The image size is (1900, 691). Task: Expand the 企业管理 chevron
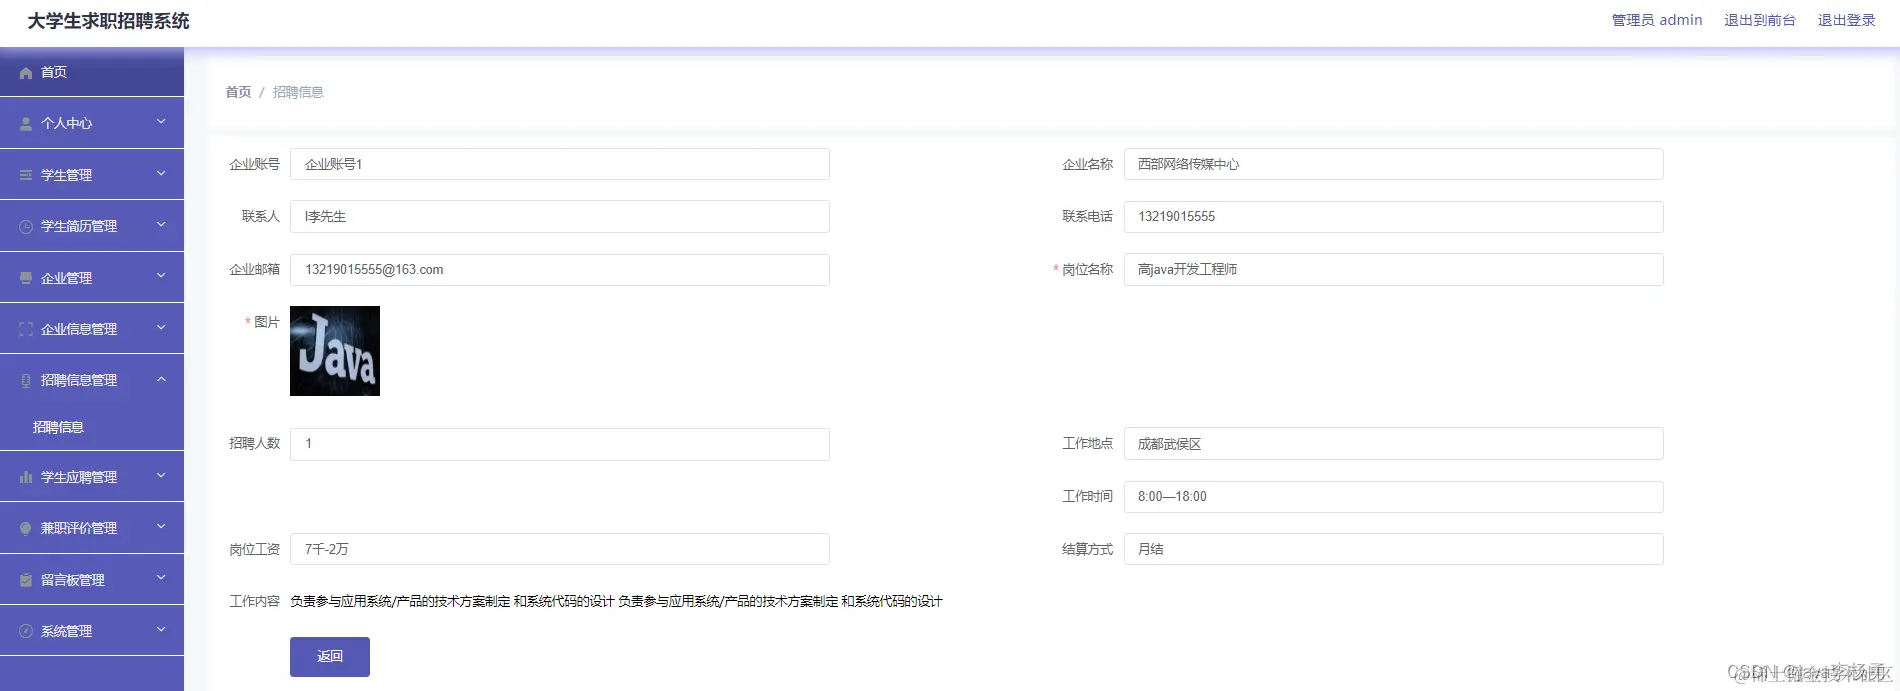point(161,276)
